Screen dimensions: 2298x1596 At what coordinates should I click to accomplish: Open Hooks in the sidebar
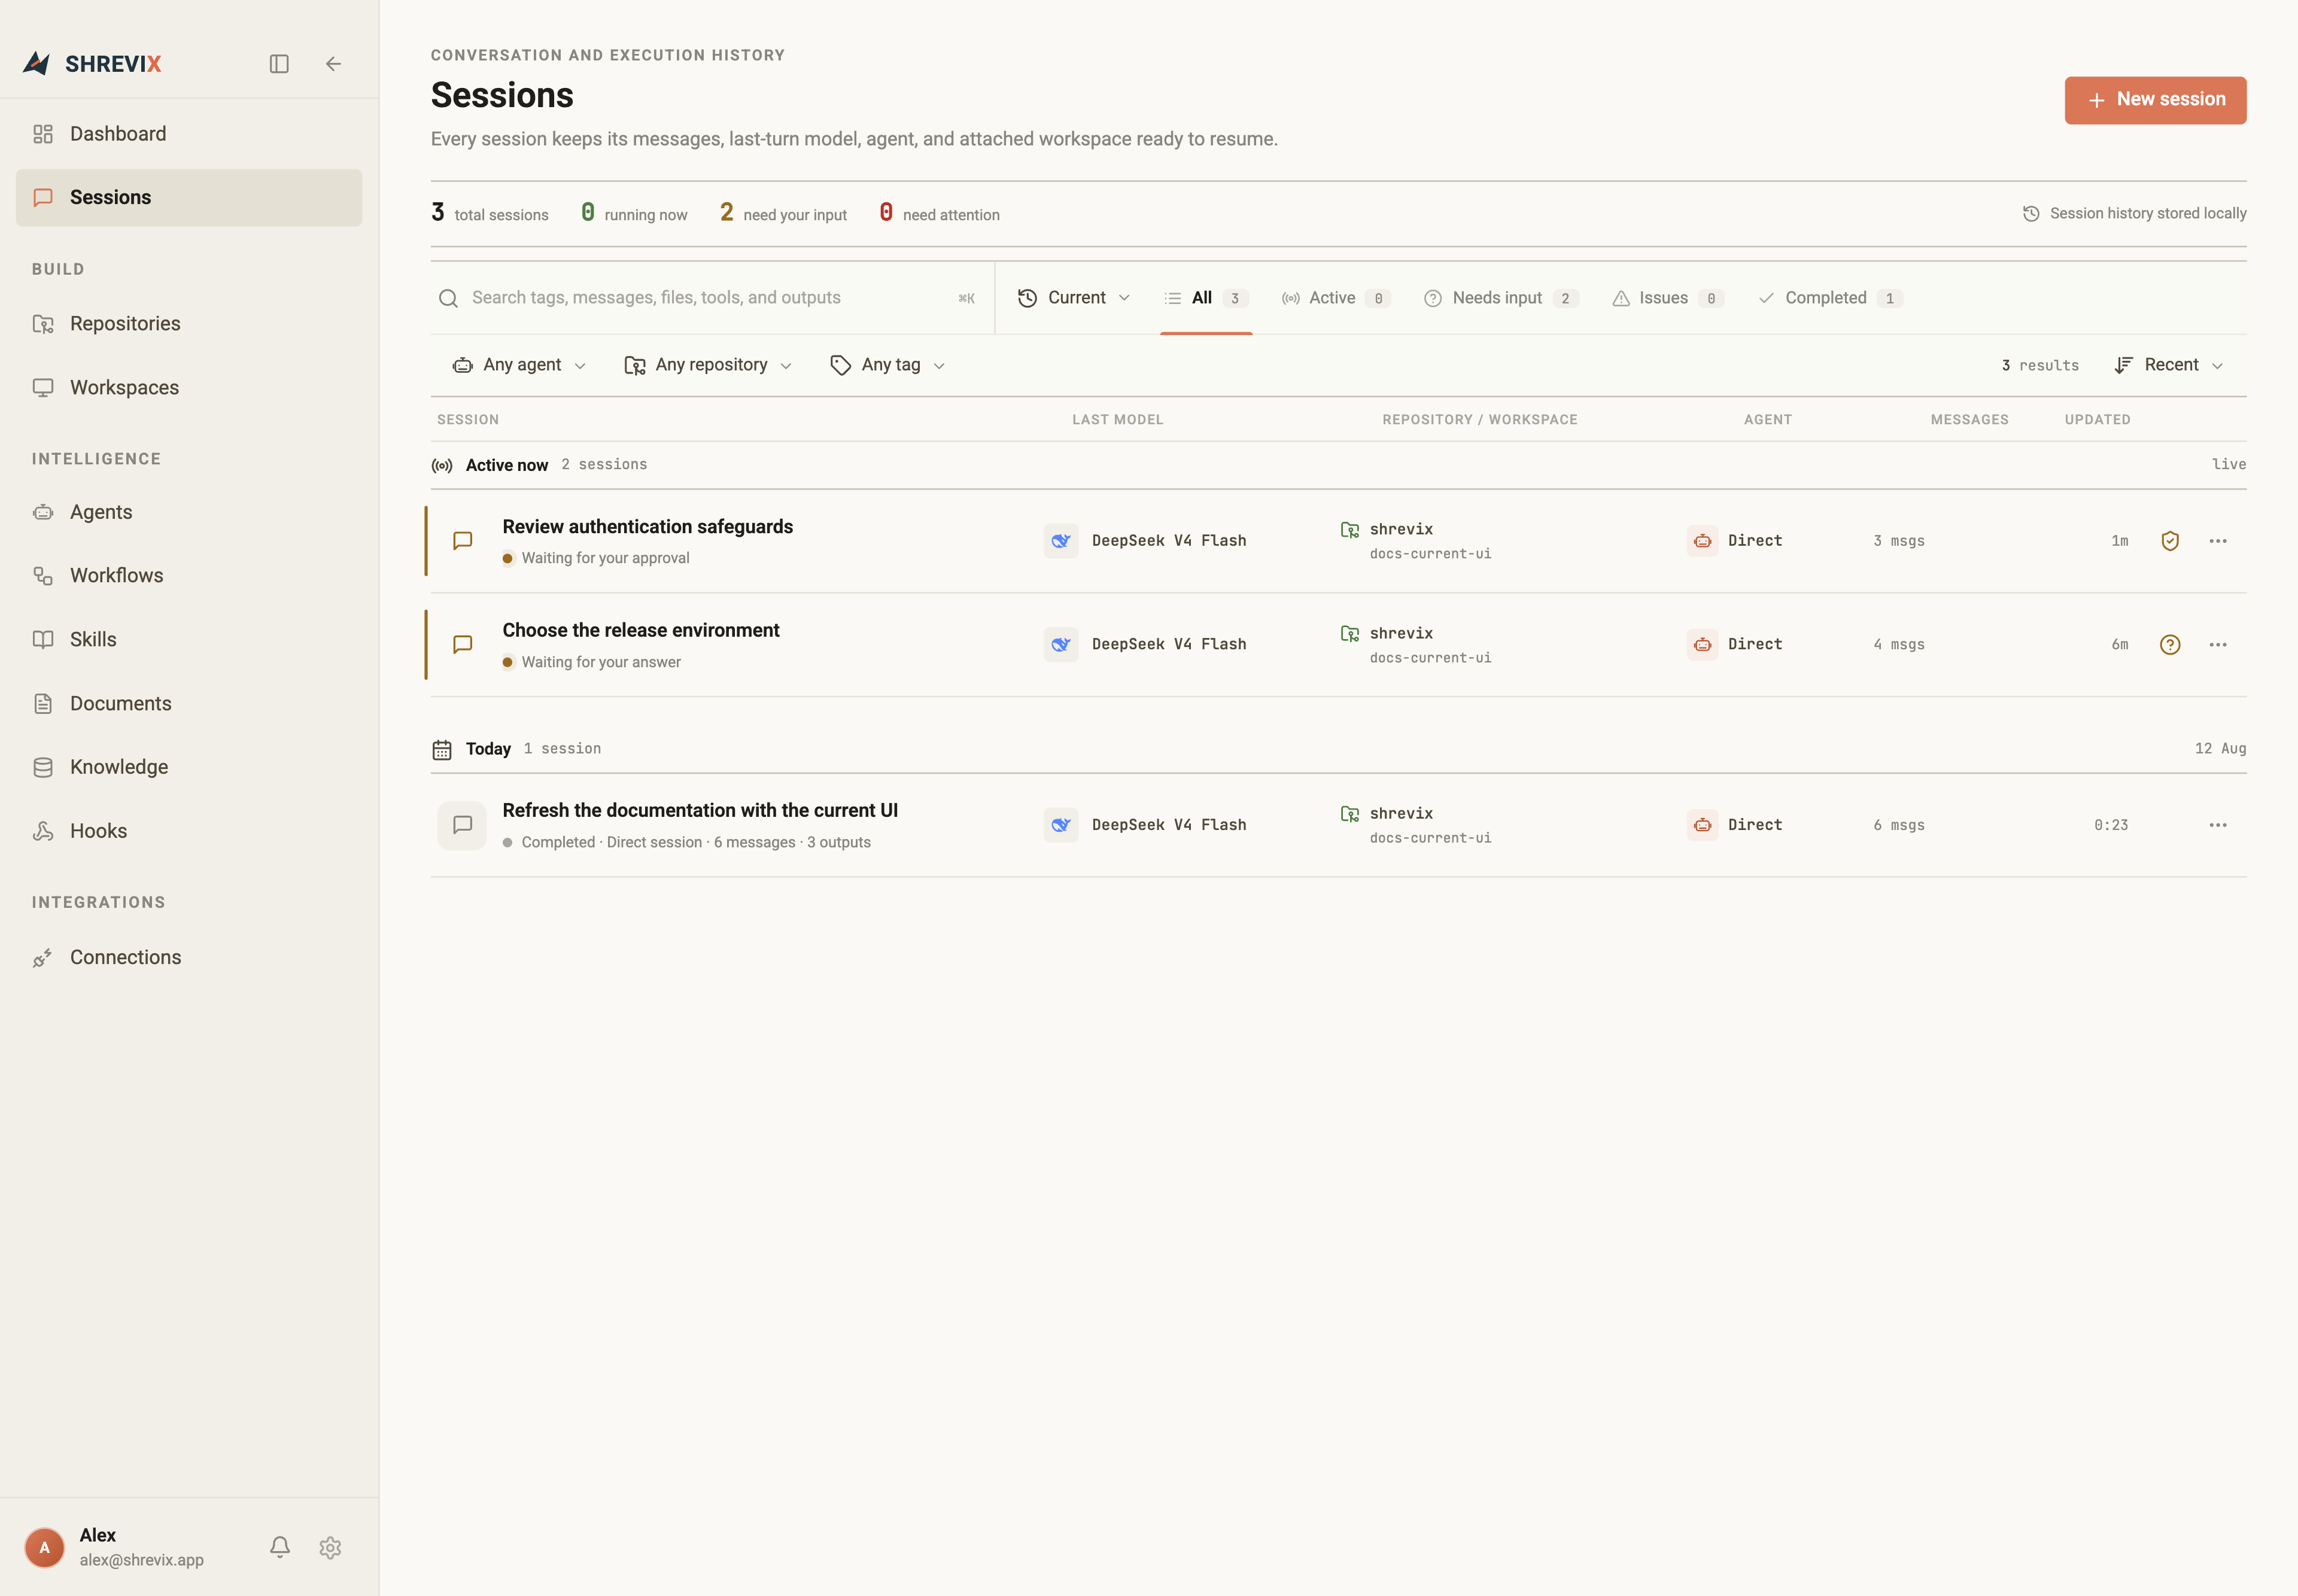point(189,831)
